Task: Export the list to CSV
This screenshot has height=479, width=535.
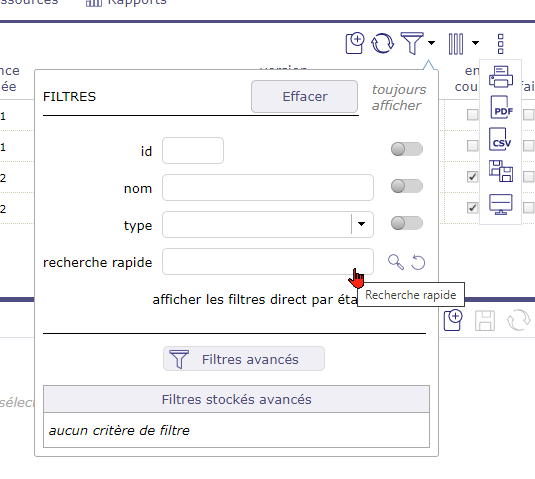Action: click(500, 139)
